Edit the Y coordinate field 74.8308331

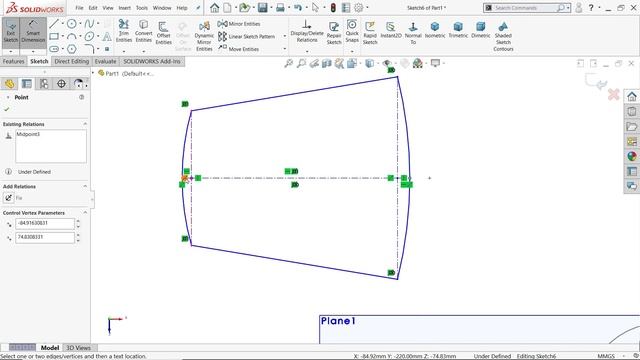point(45,237)
